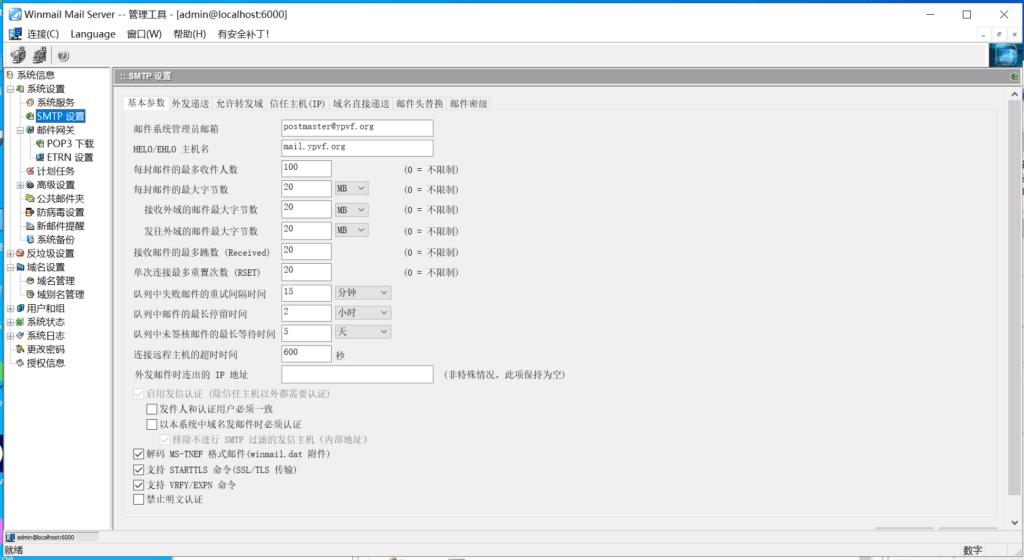Uncheck 支持 STARTTLS 命令 checkbox
The image size is (1024, 560).
(138, 469)
